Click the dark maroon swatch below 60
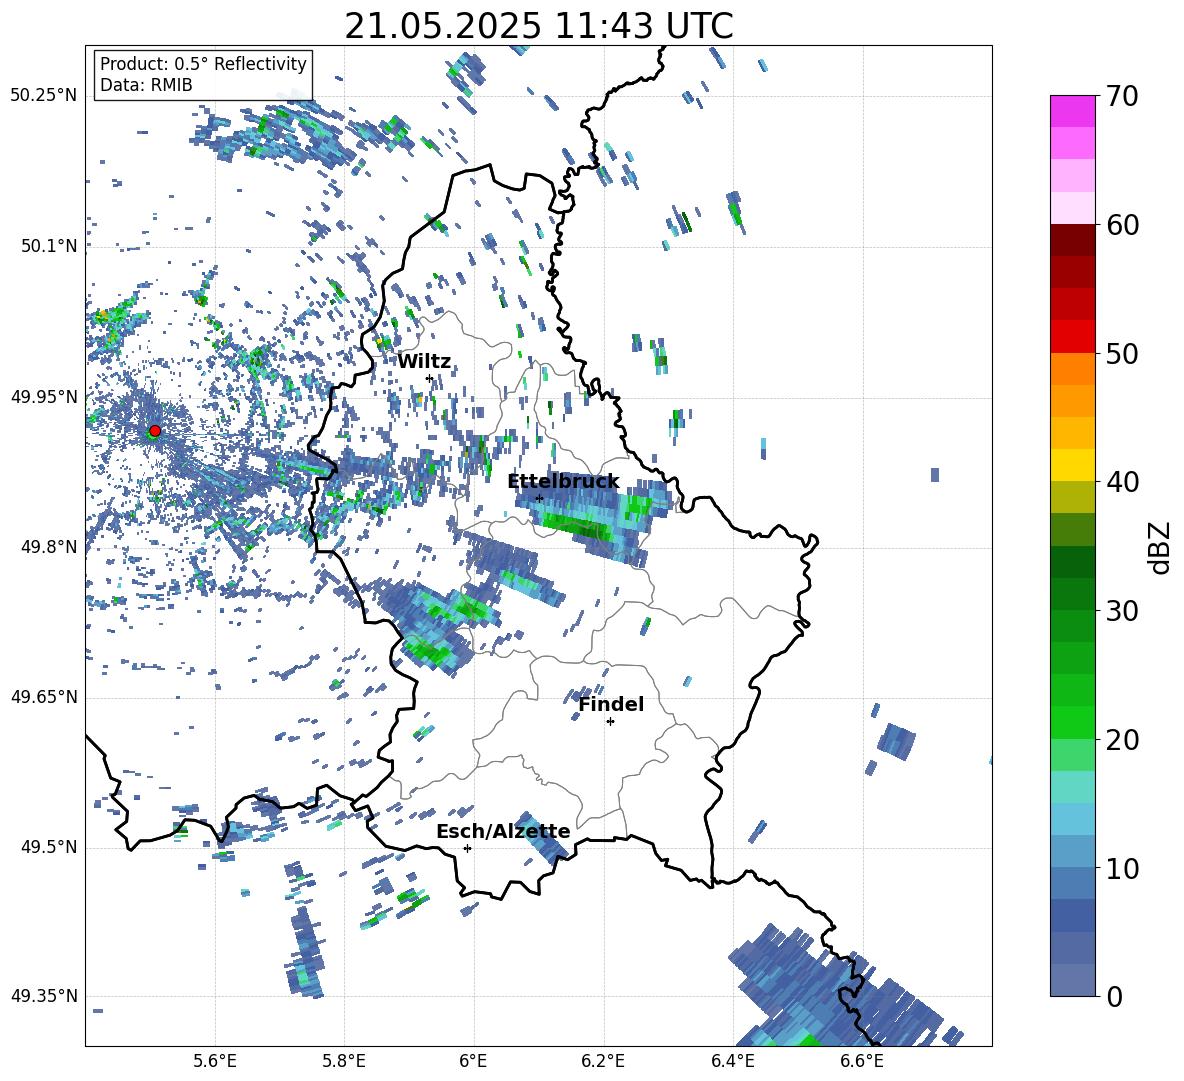Image resolution: width=1184 pixels, height=1081 pixels. (1072, 240)
